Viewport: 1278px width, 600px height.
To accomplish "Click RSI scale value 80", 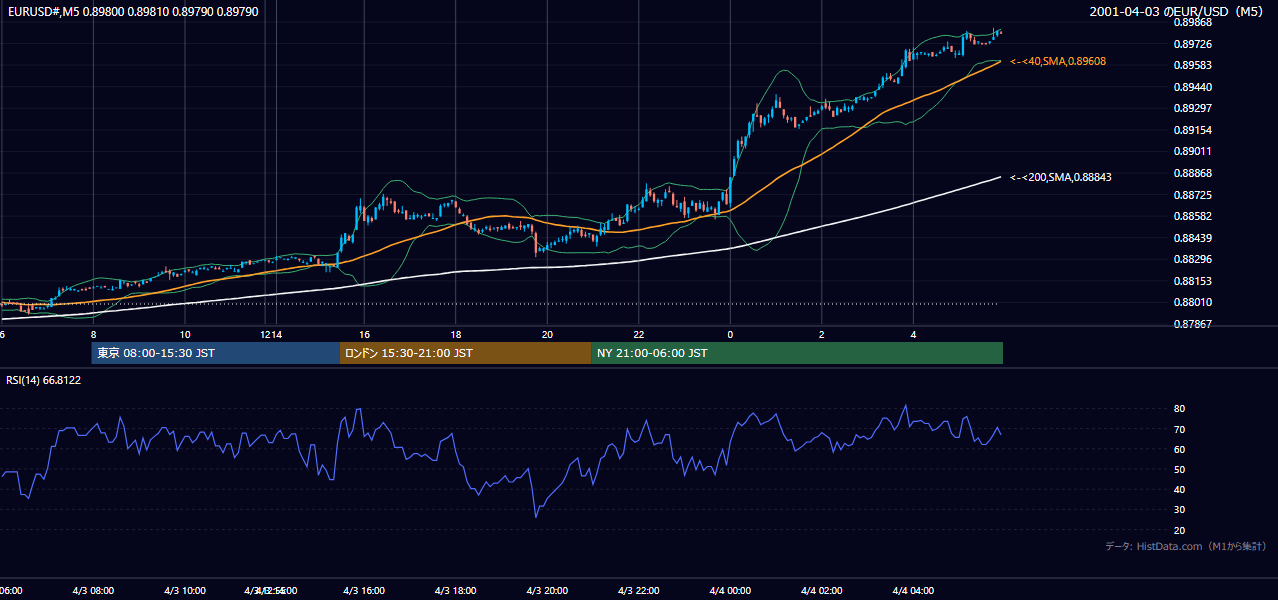I will 1179,409.
